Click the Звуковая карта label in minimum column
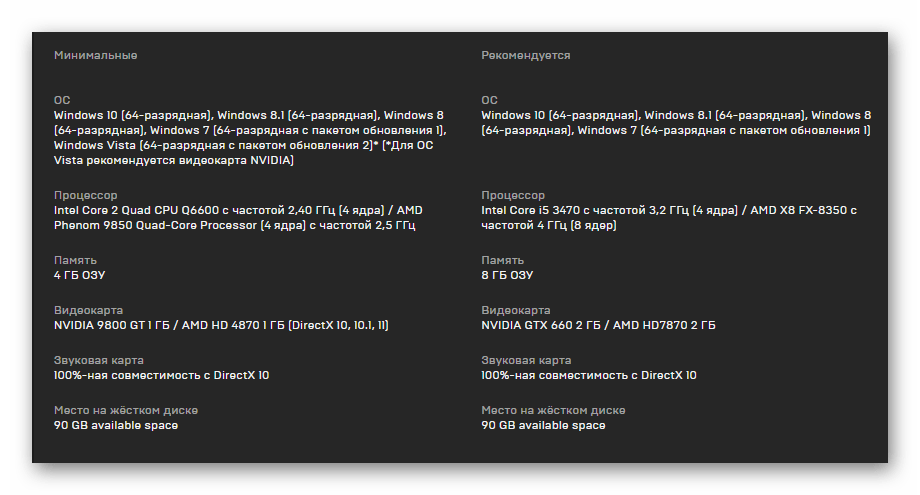The image size is (920, 495). click(99, 360)
